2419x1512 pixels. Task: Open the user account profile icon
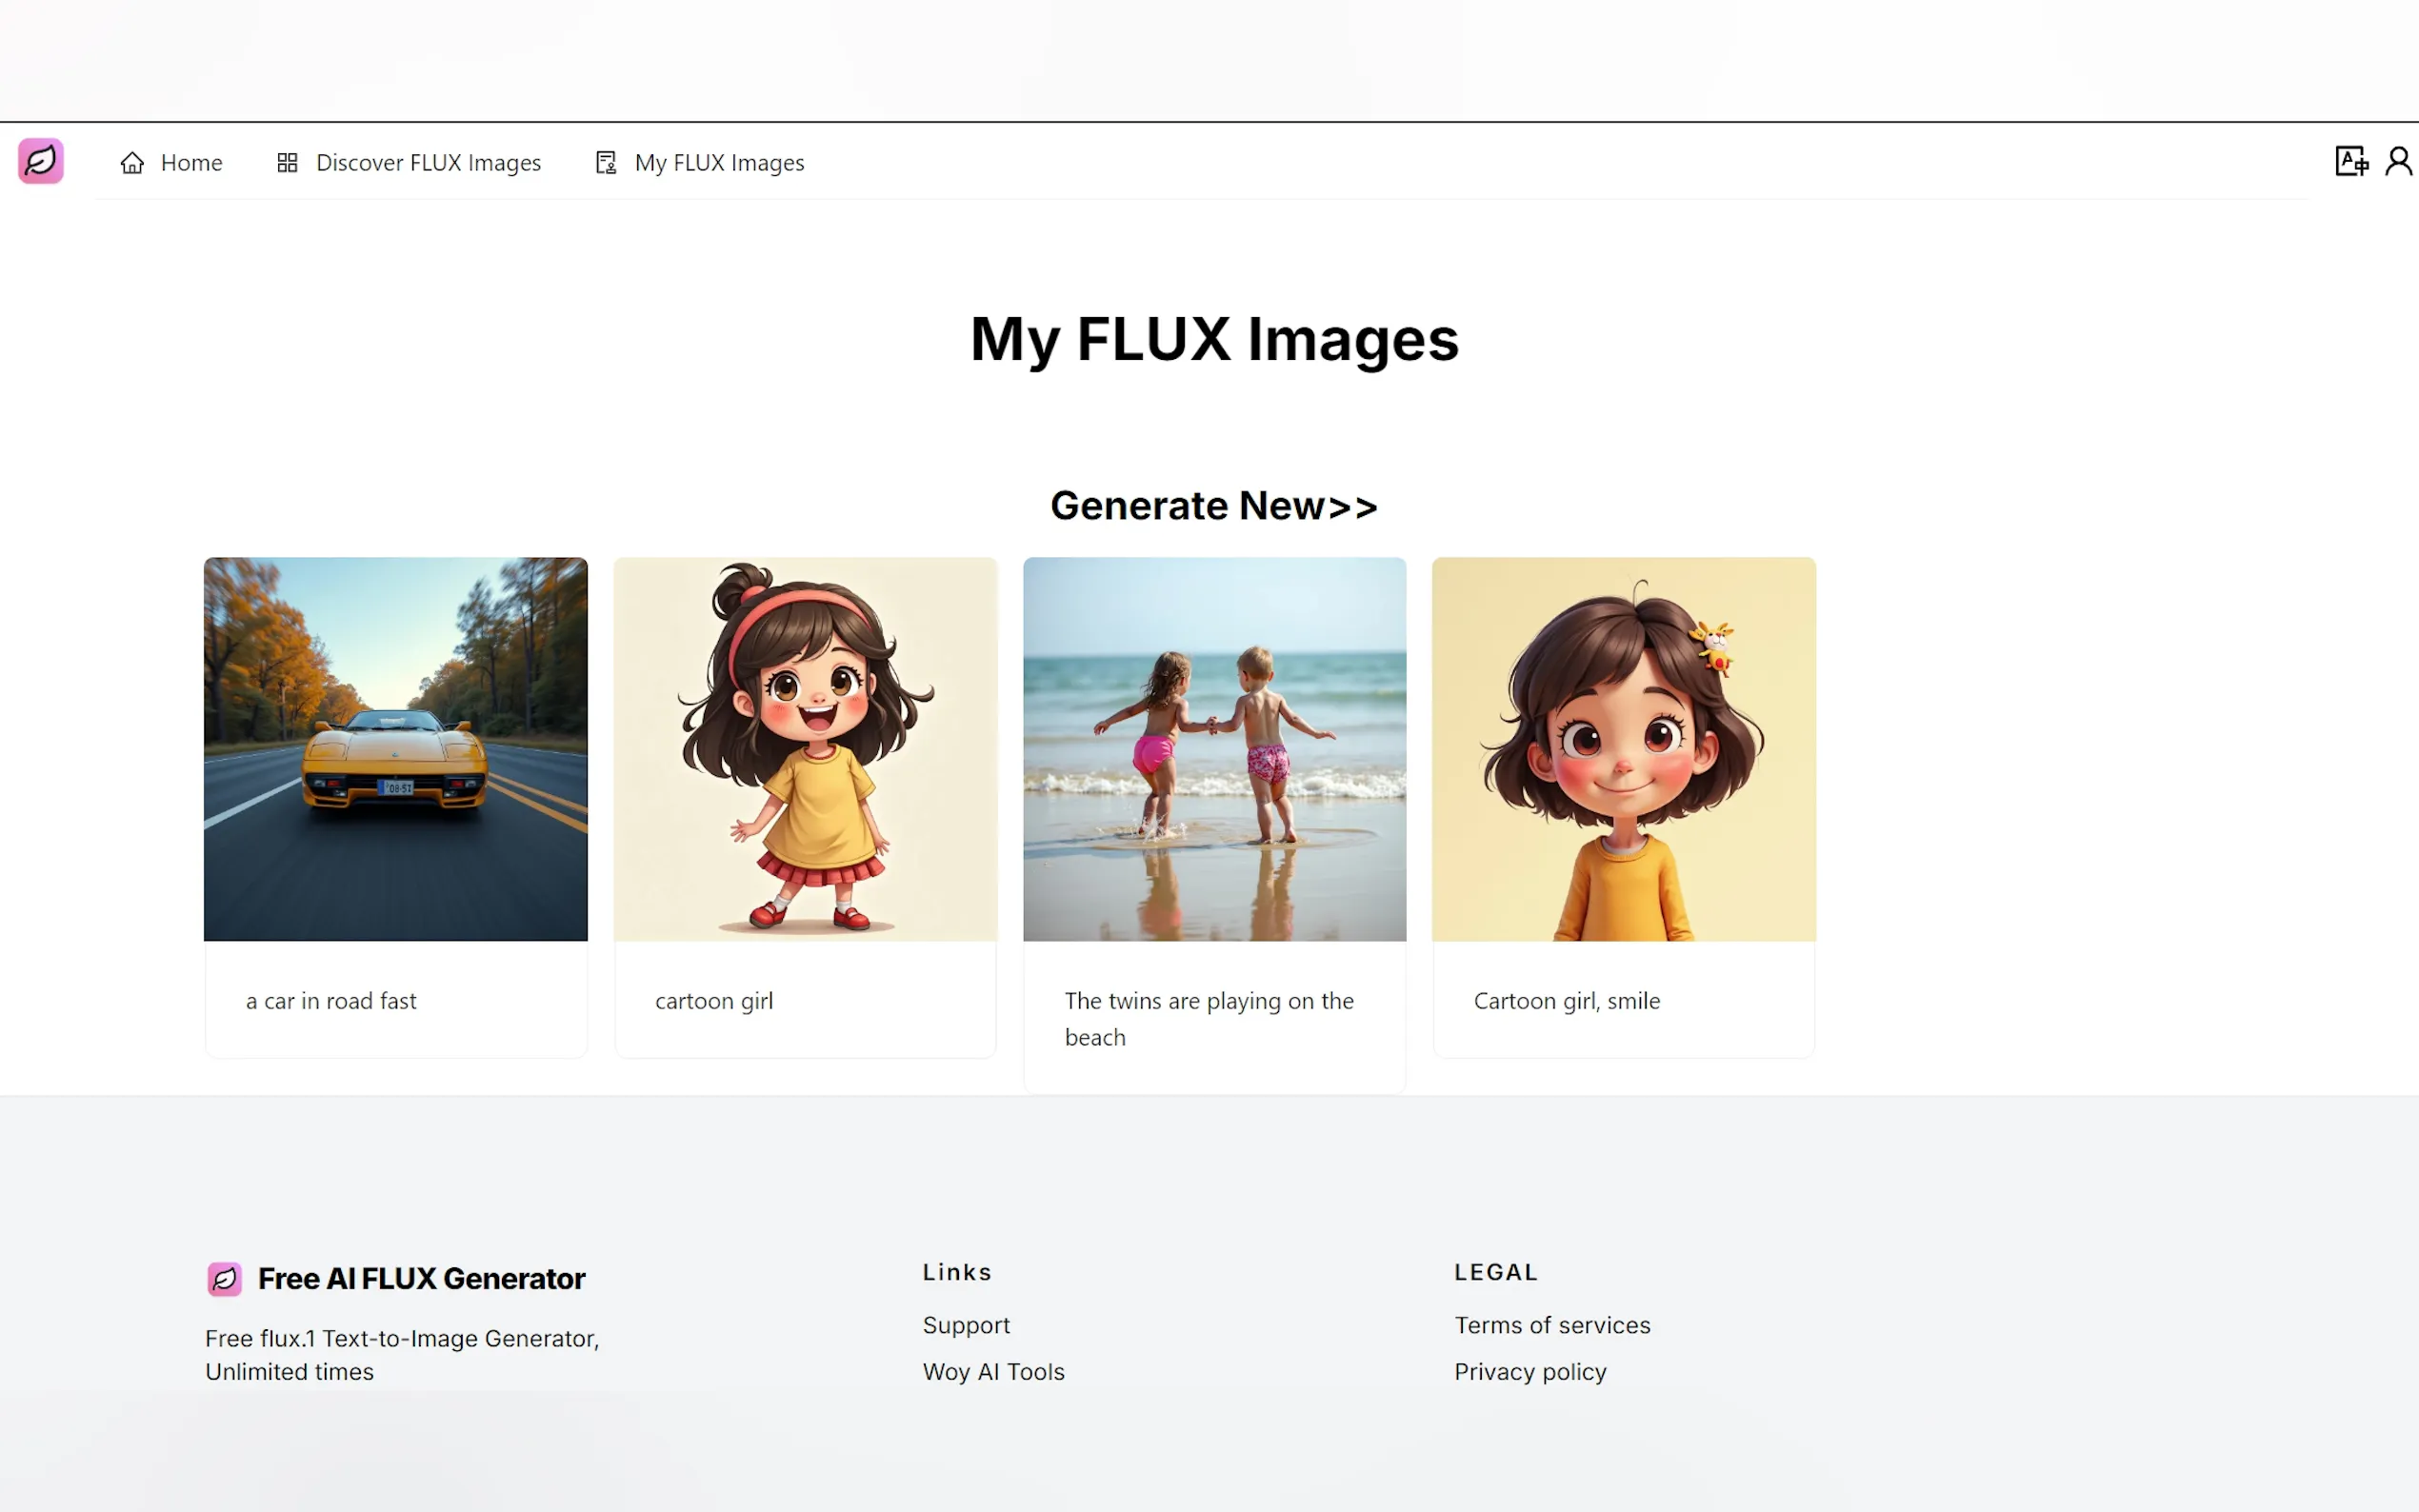tap(2398, 161)
